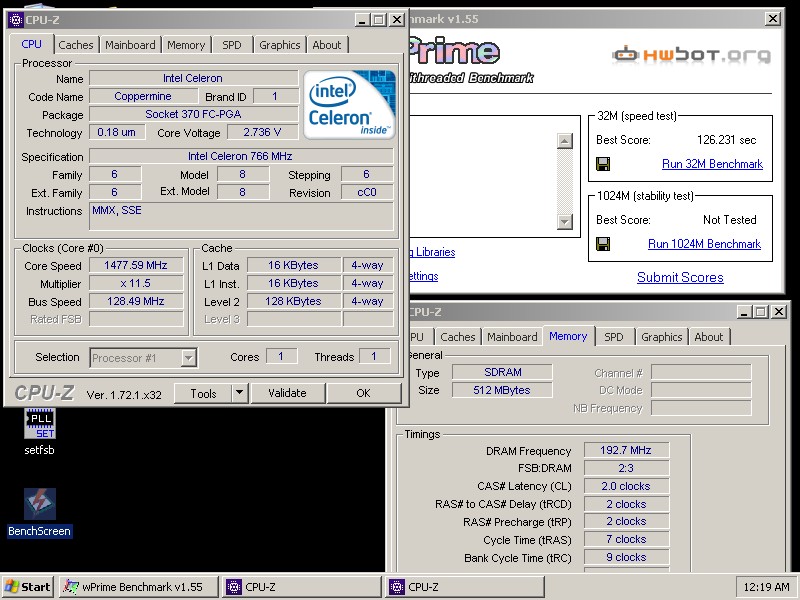This screenshot has height=600, width=800.
Task: Click the CPU-Z title bar app icon
Action: click(15, 20)
